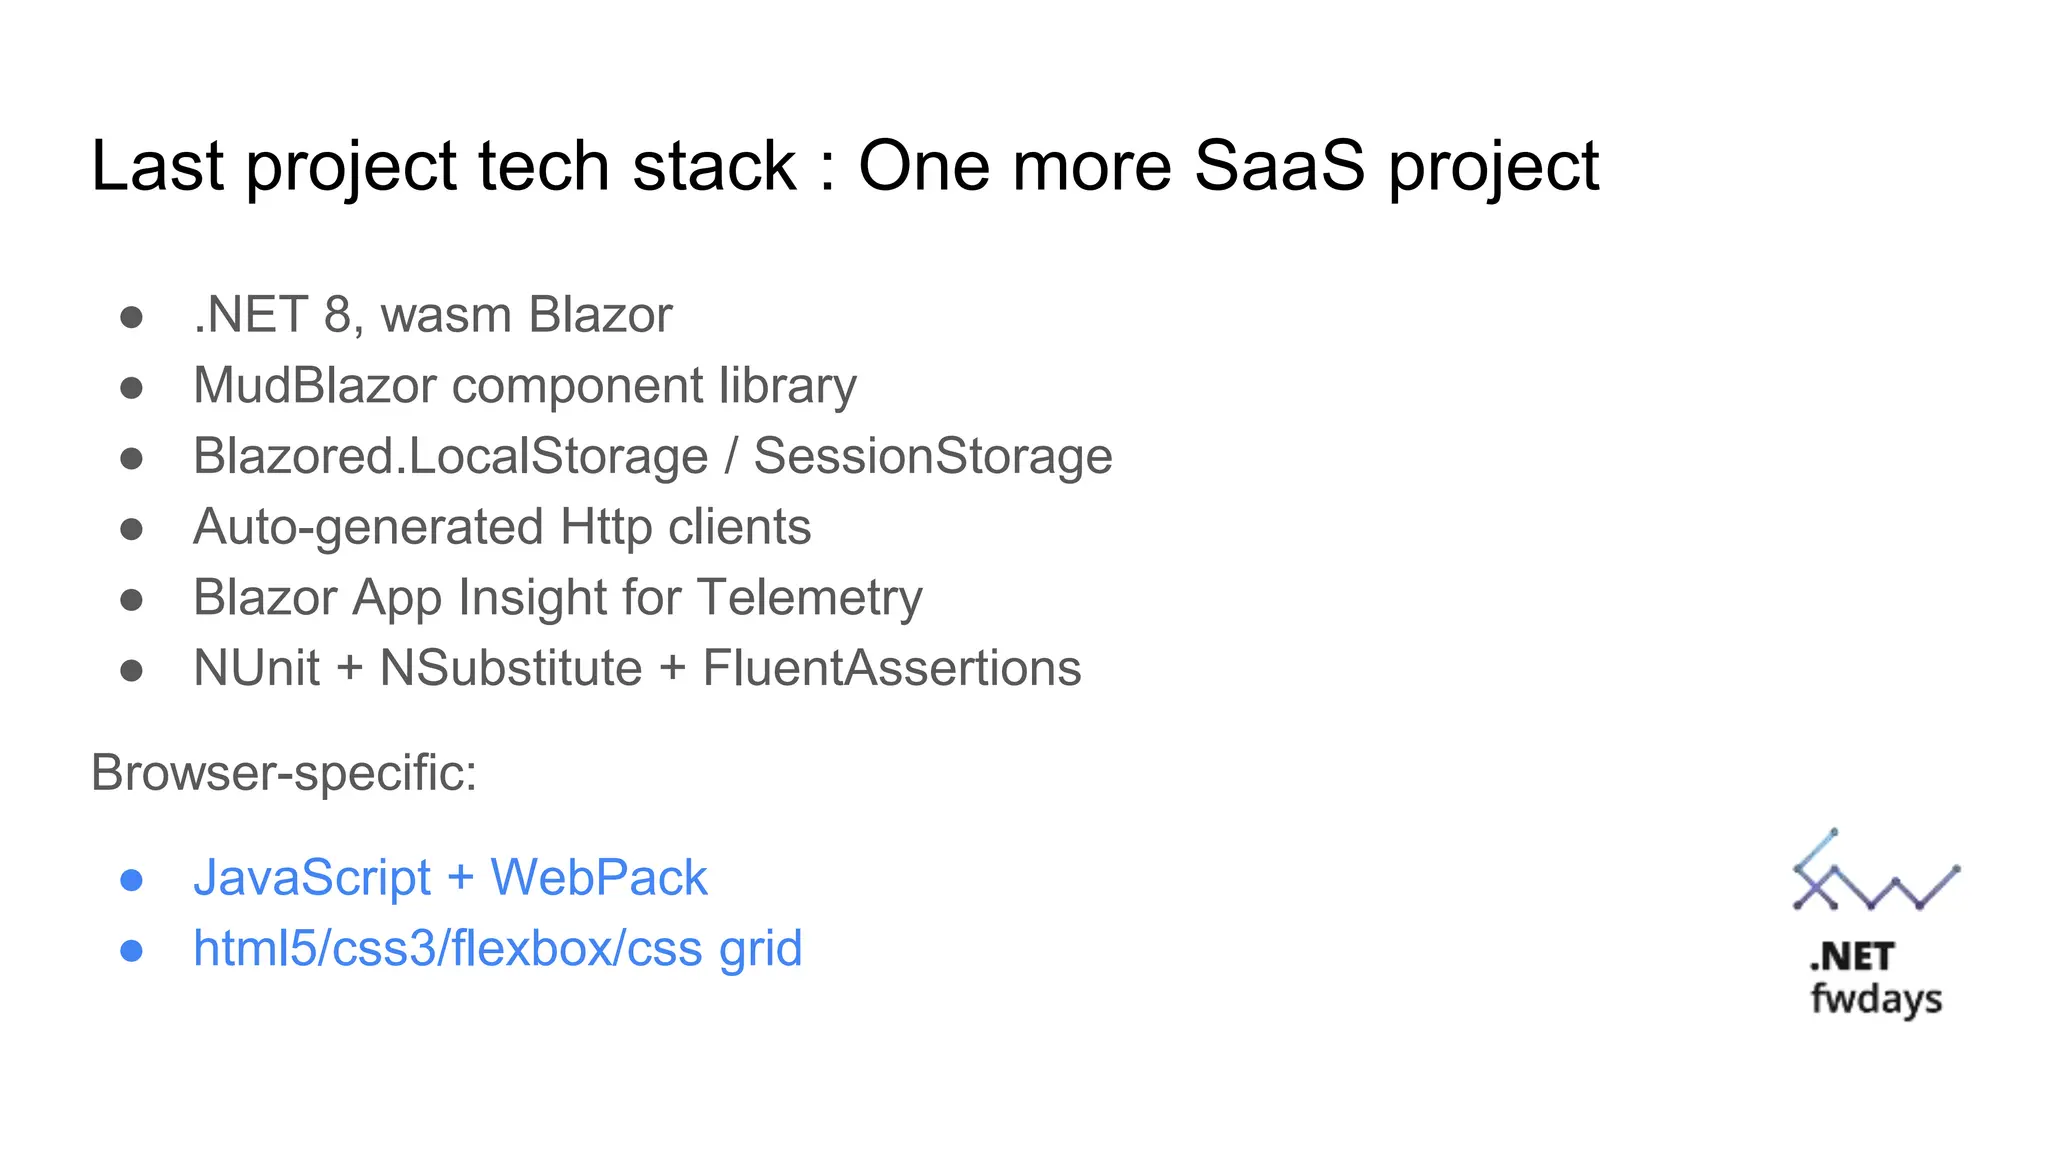Click the bullet dot before MudBlazor
This screenshot has height=1152, width=2048.
131,388
